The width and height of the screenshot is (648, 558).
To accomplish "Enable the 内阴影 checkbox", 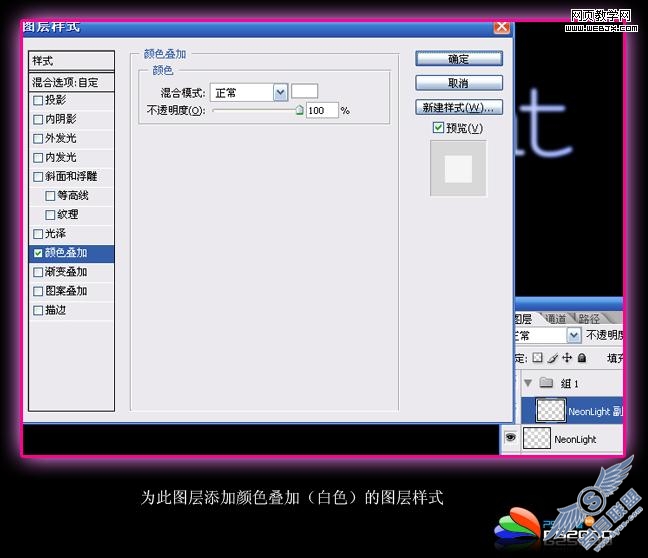I will coord(38,119).
